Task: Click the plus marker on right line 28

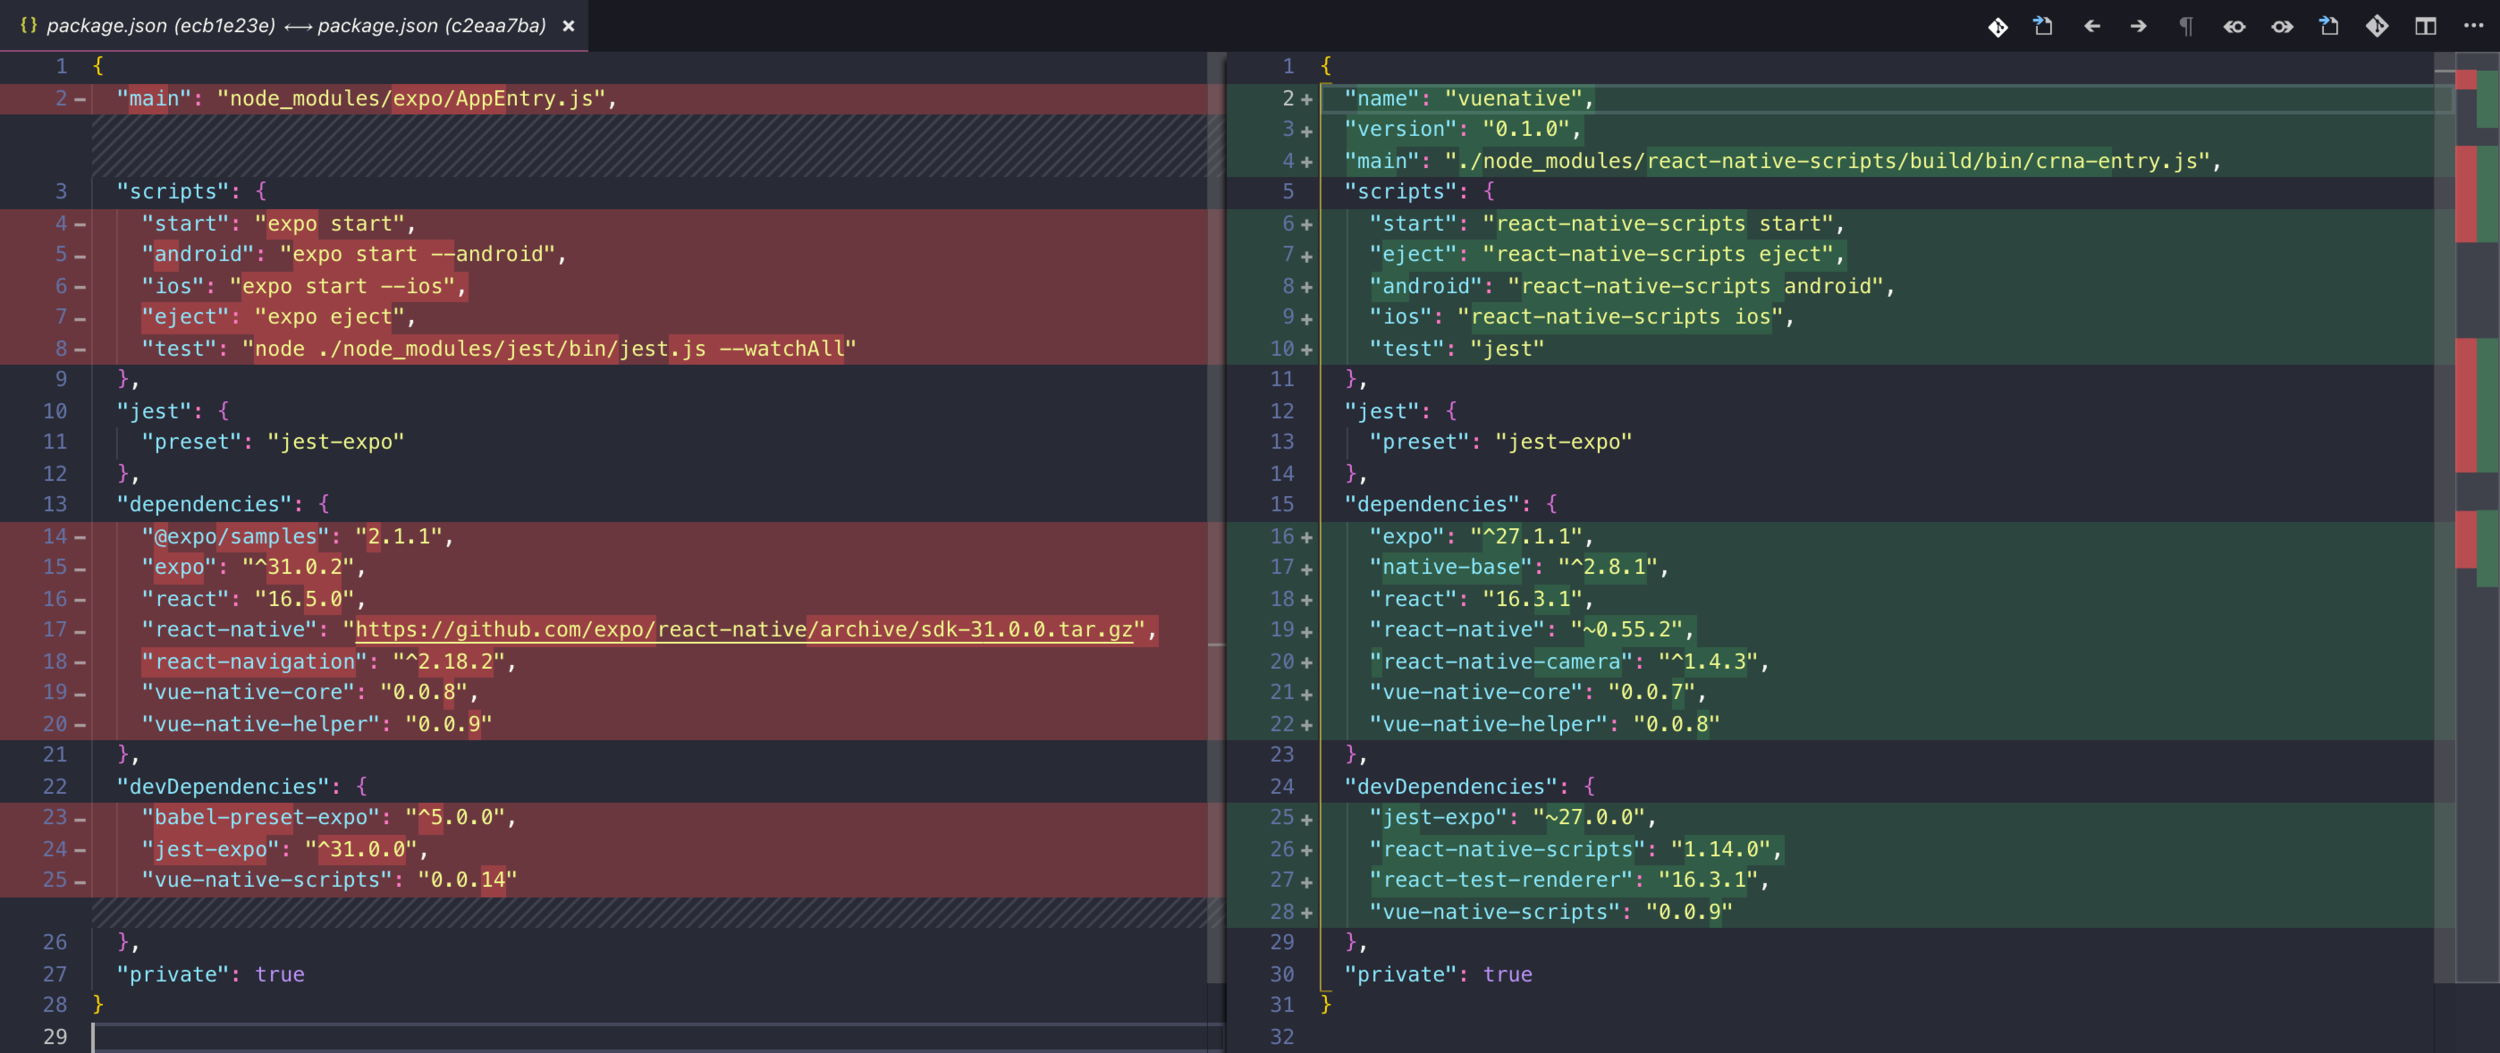Action: pos(1306,912)
